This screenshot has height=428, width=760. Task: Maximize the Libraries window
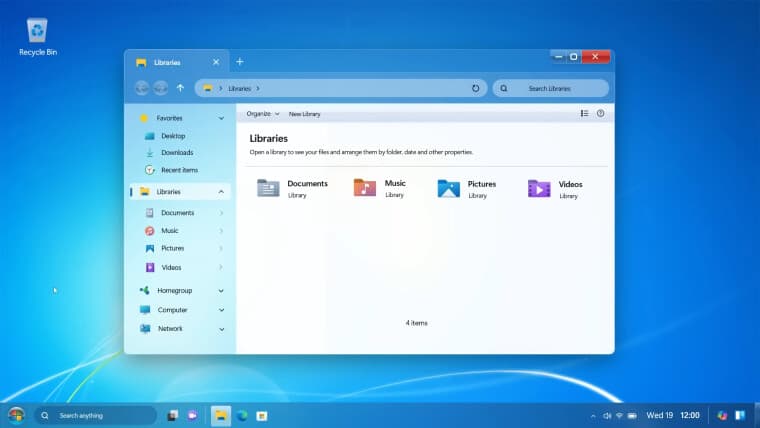pyautogui.click(x=573, y=57)
